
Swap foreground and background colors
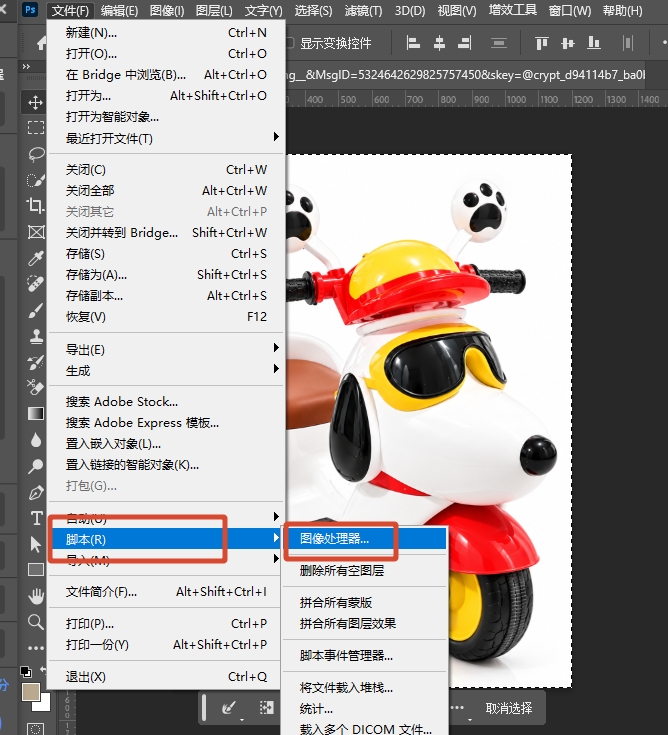click(x=43, y=669)
